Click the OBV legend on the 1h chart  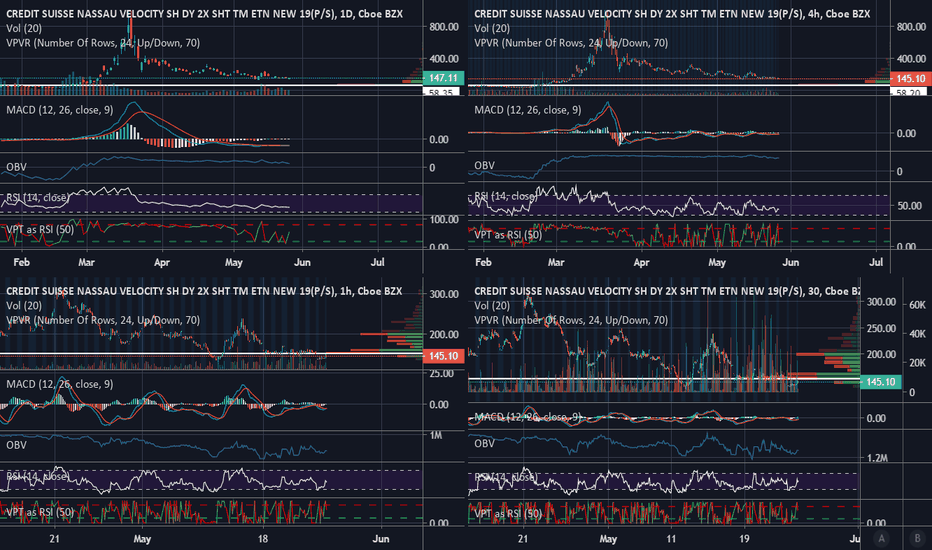coord(16,445)
